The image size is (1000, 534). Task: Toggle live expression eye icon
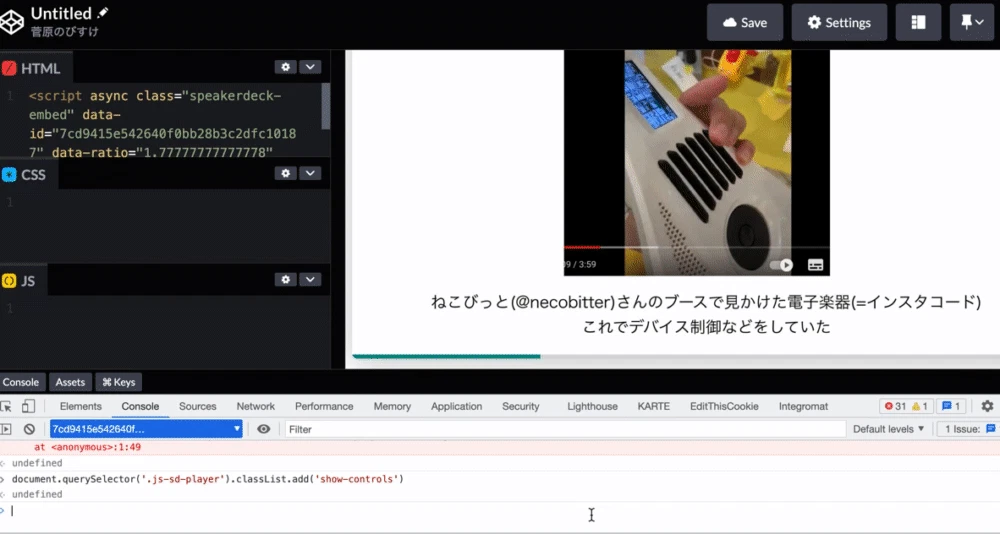tap(263, 429)
